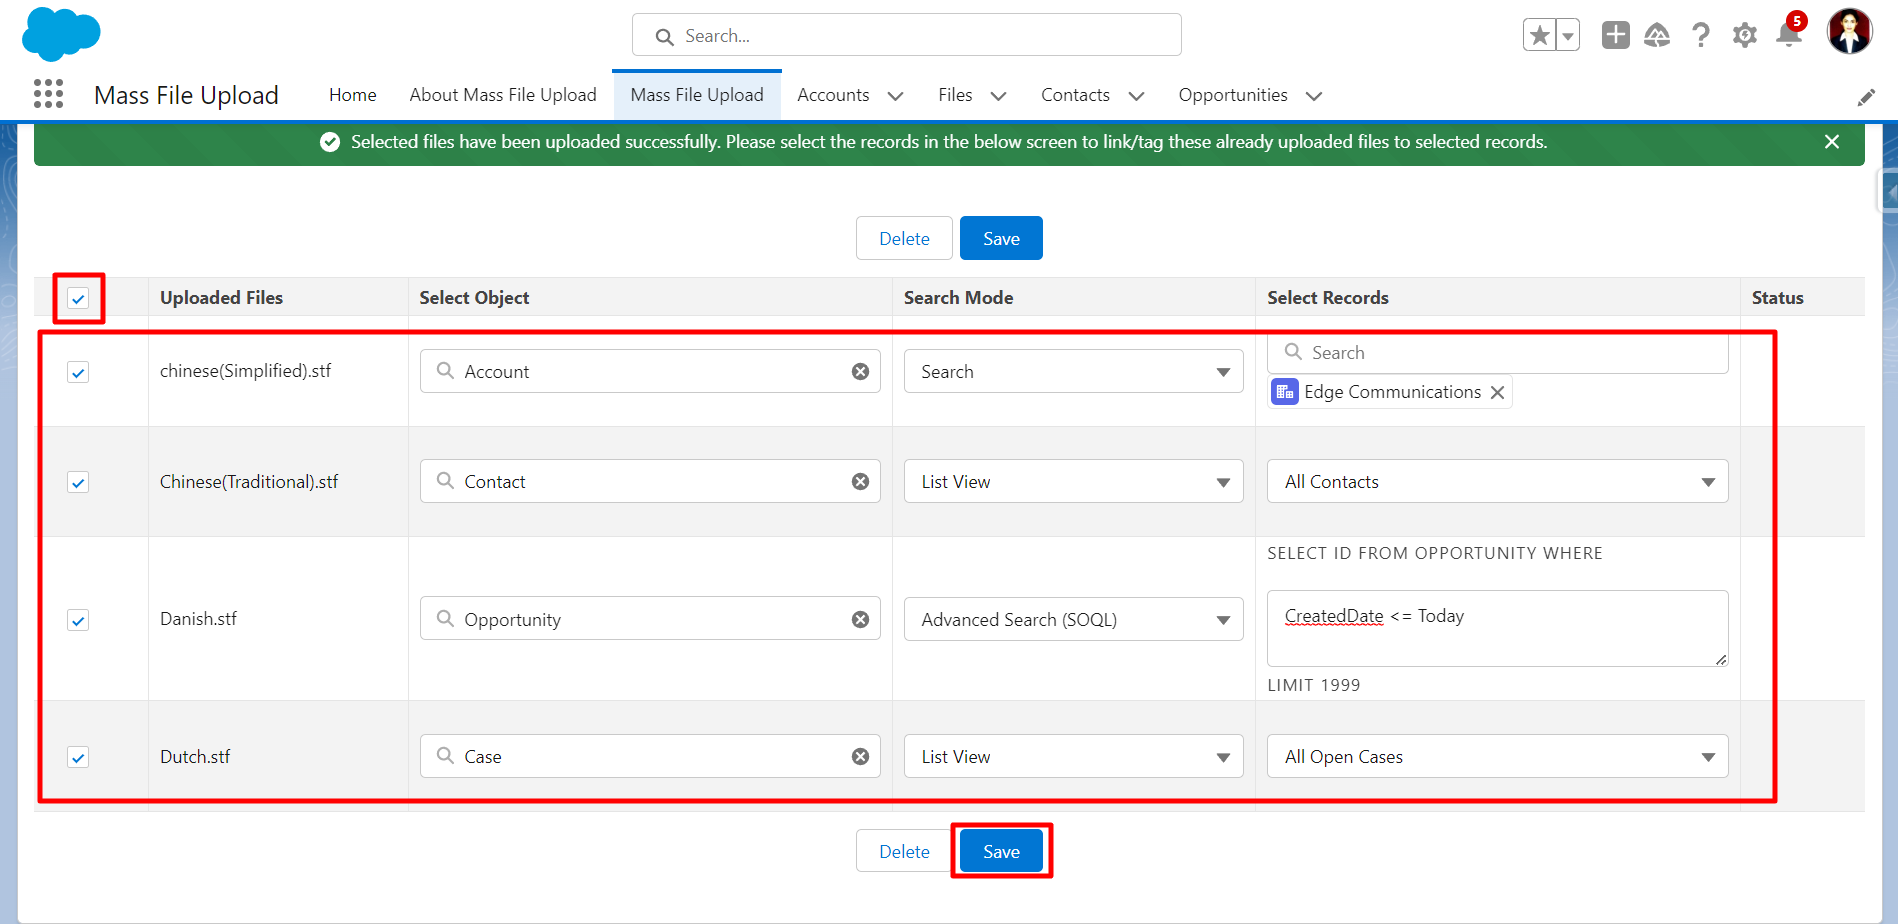Open the App Launcher grid icon
The height and width of the screenshot is (924, 1898).
48,94
